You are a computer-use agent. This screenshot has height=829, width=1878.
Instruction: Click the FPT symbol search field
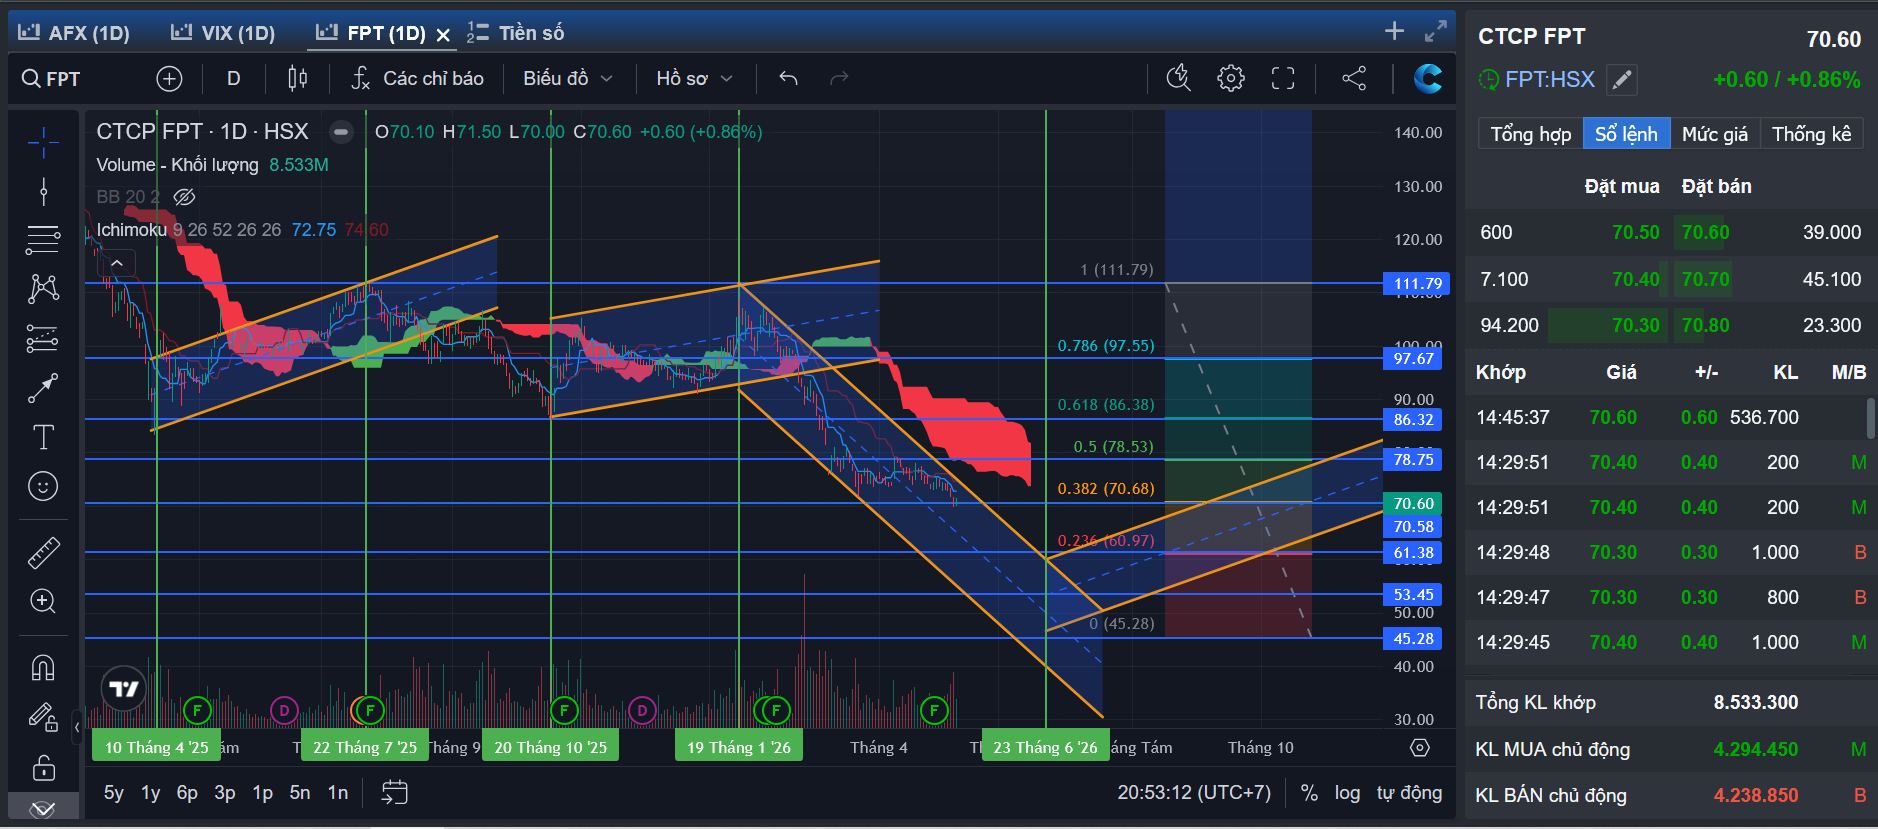(x=81, y=79)
